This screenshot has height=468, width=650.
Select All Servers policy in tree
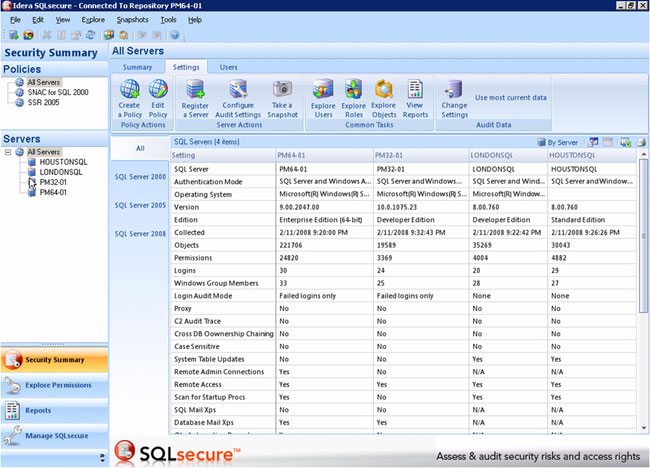[44, 82]
